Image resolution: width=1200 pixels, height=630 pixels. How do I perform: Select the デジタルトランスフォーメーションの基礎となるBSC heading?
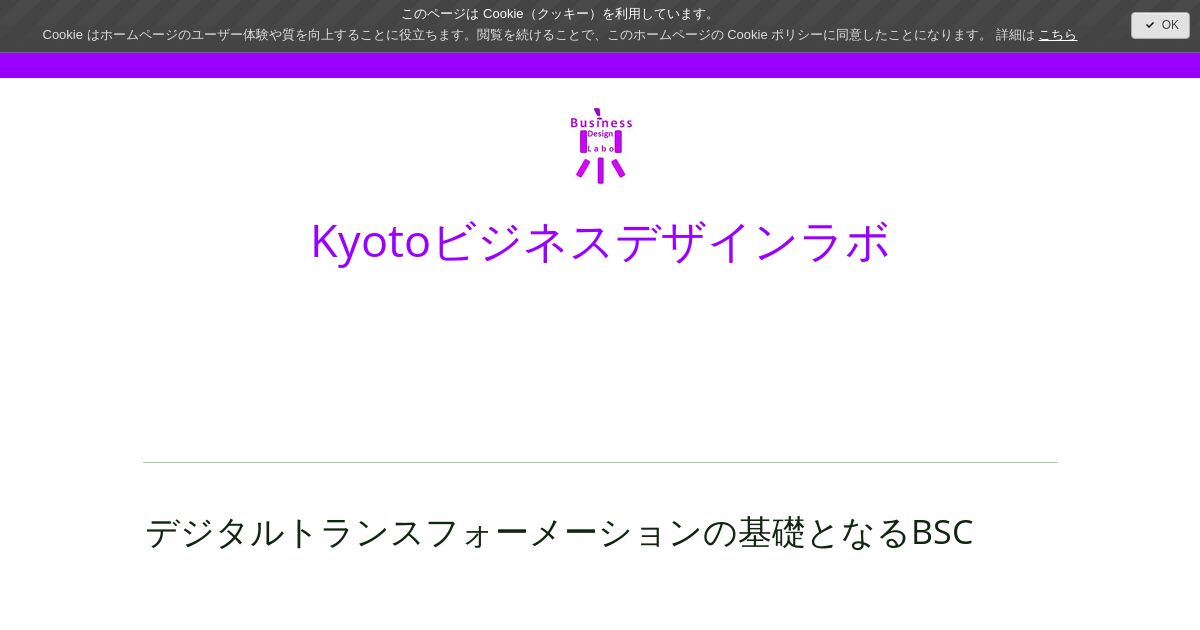point(559,532)
